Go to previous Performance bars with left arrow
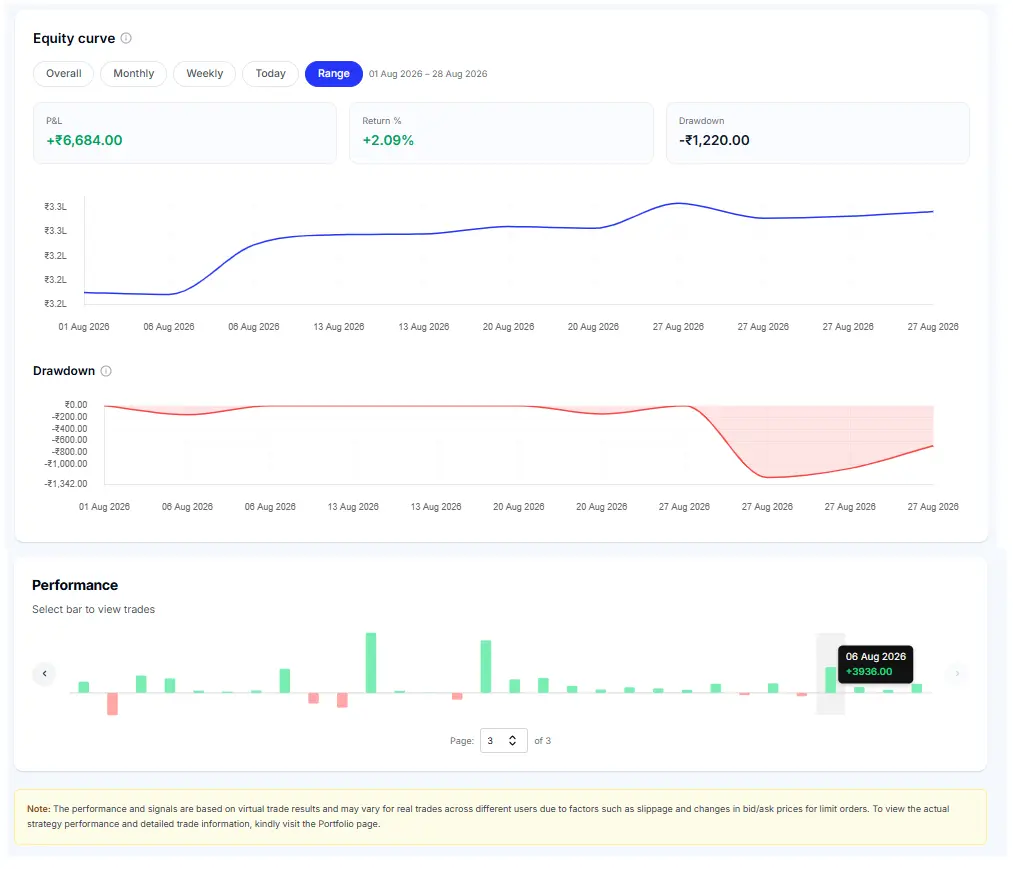 45,673
